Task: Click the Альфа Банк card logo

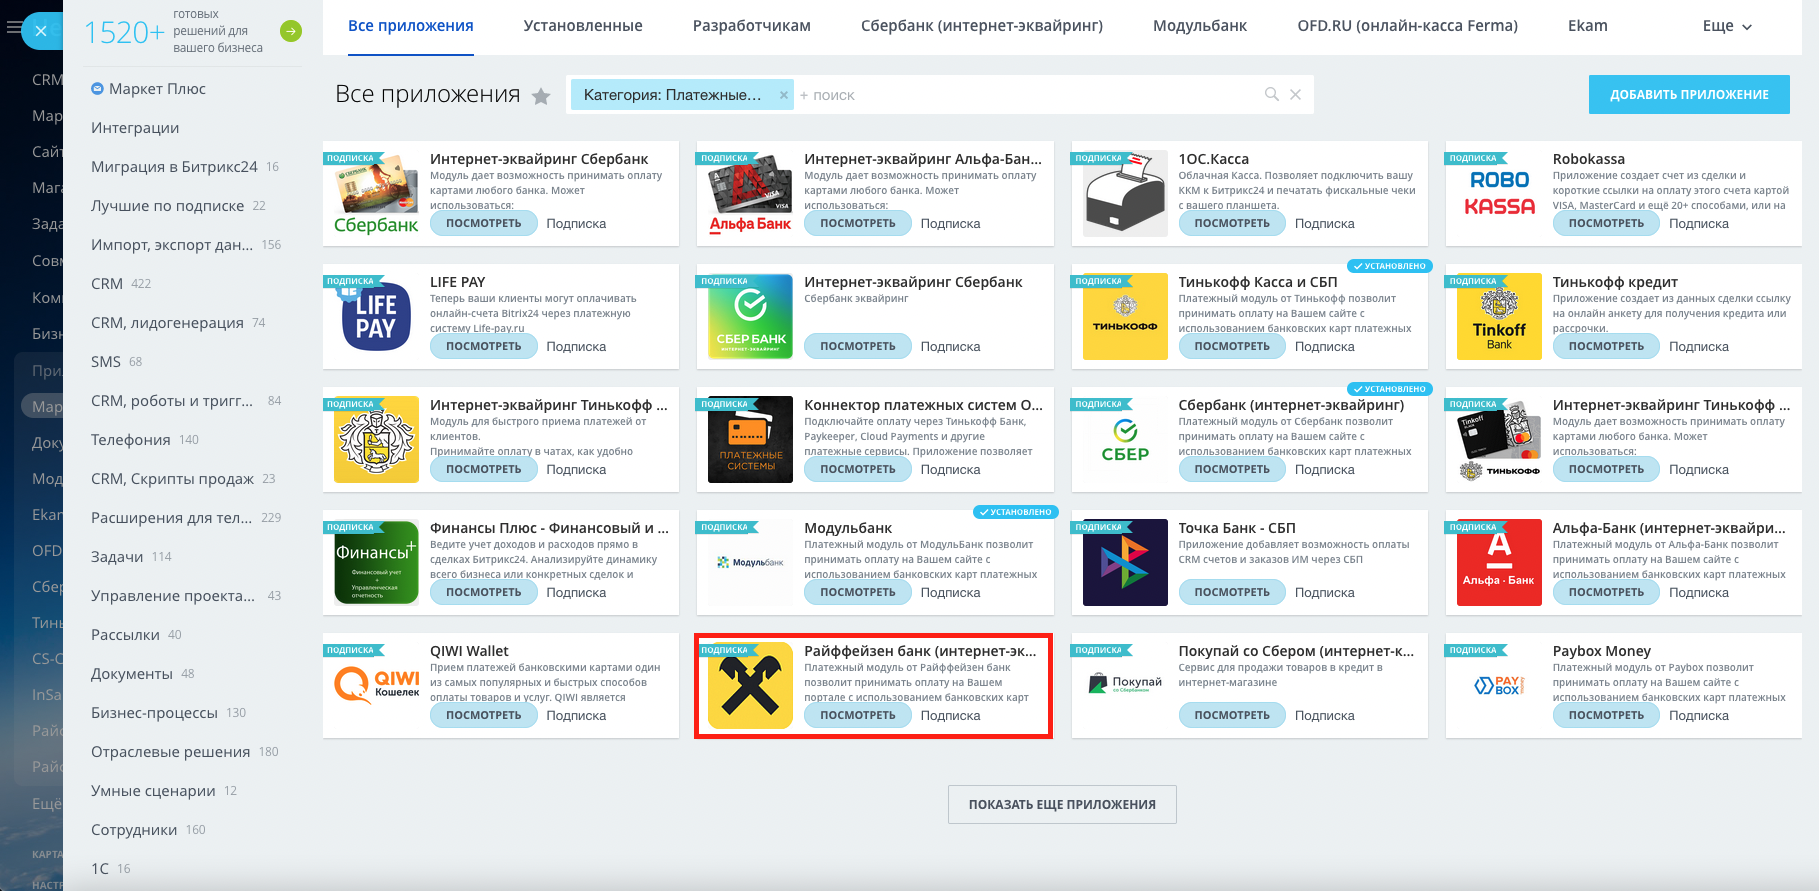Action: click(x=750, y=193)
